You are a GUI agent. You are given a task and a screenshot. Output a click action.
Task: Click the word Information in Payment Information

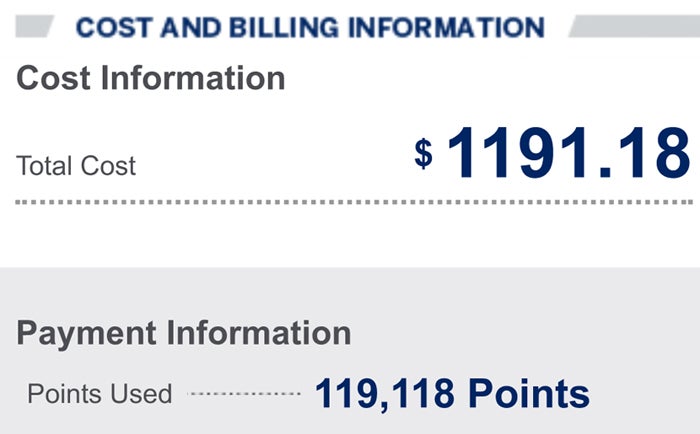pyautogui.click(x=259, y=333)
